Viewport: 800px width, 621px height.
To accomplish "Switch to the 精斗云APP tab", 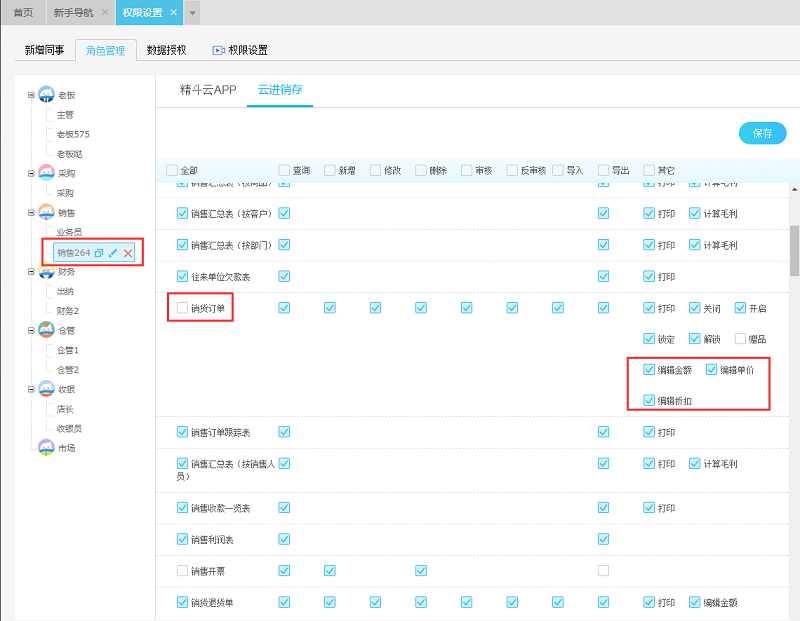I will point(207,90).
